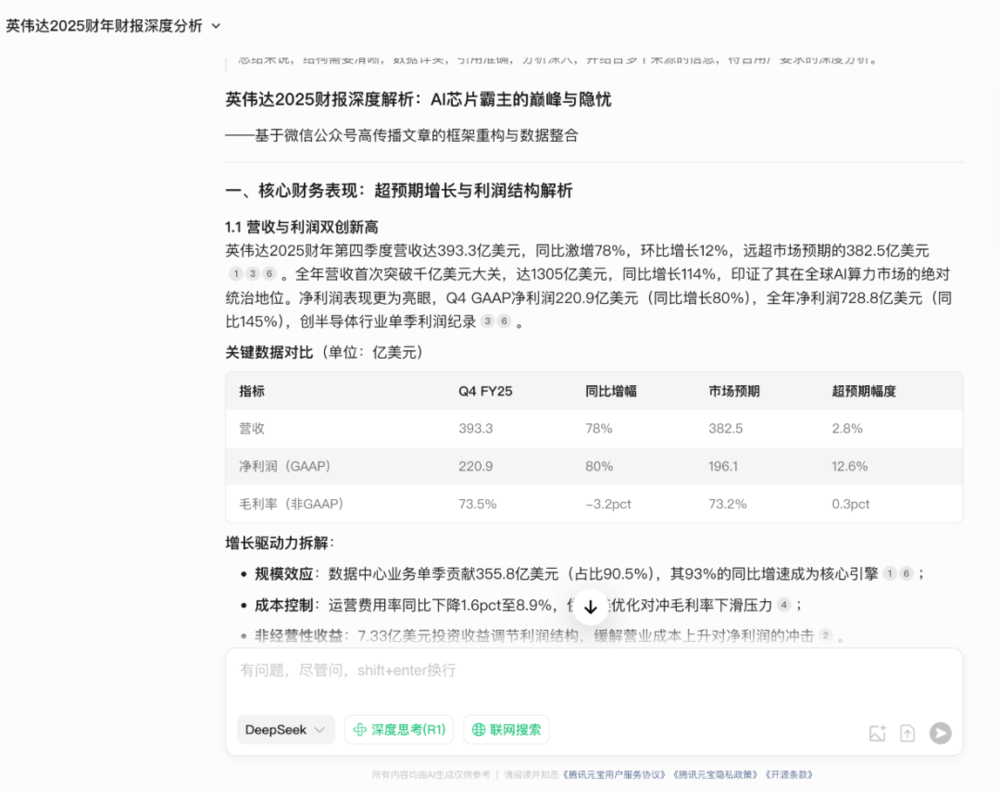Open citation 4 after 毛利率下滑压力
This screenshot has width=1000, height=791.
pos(784,604)
